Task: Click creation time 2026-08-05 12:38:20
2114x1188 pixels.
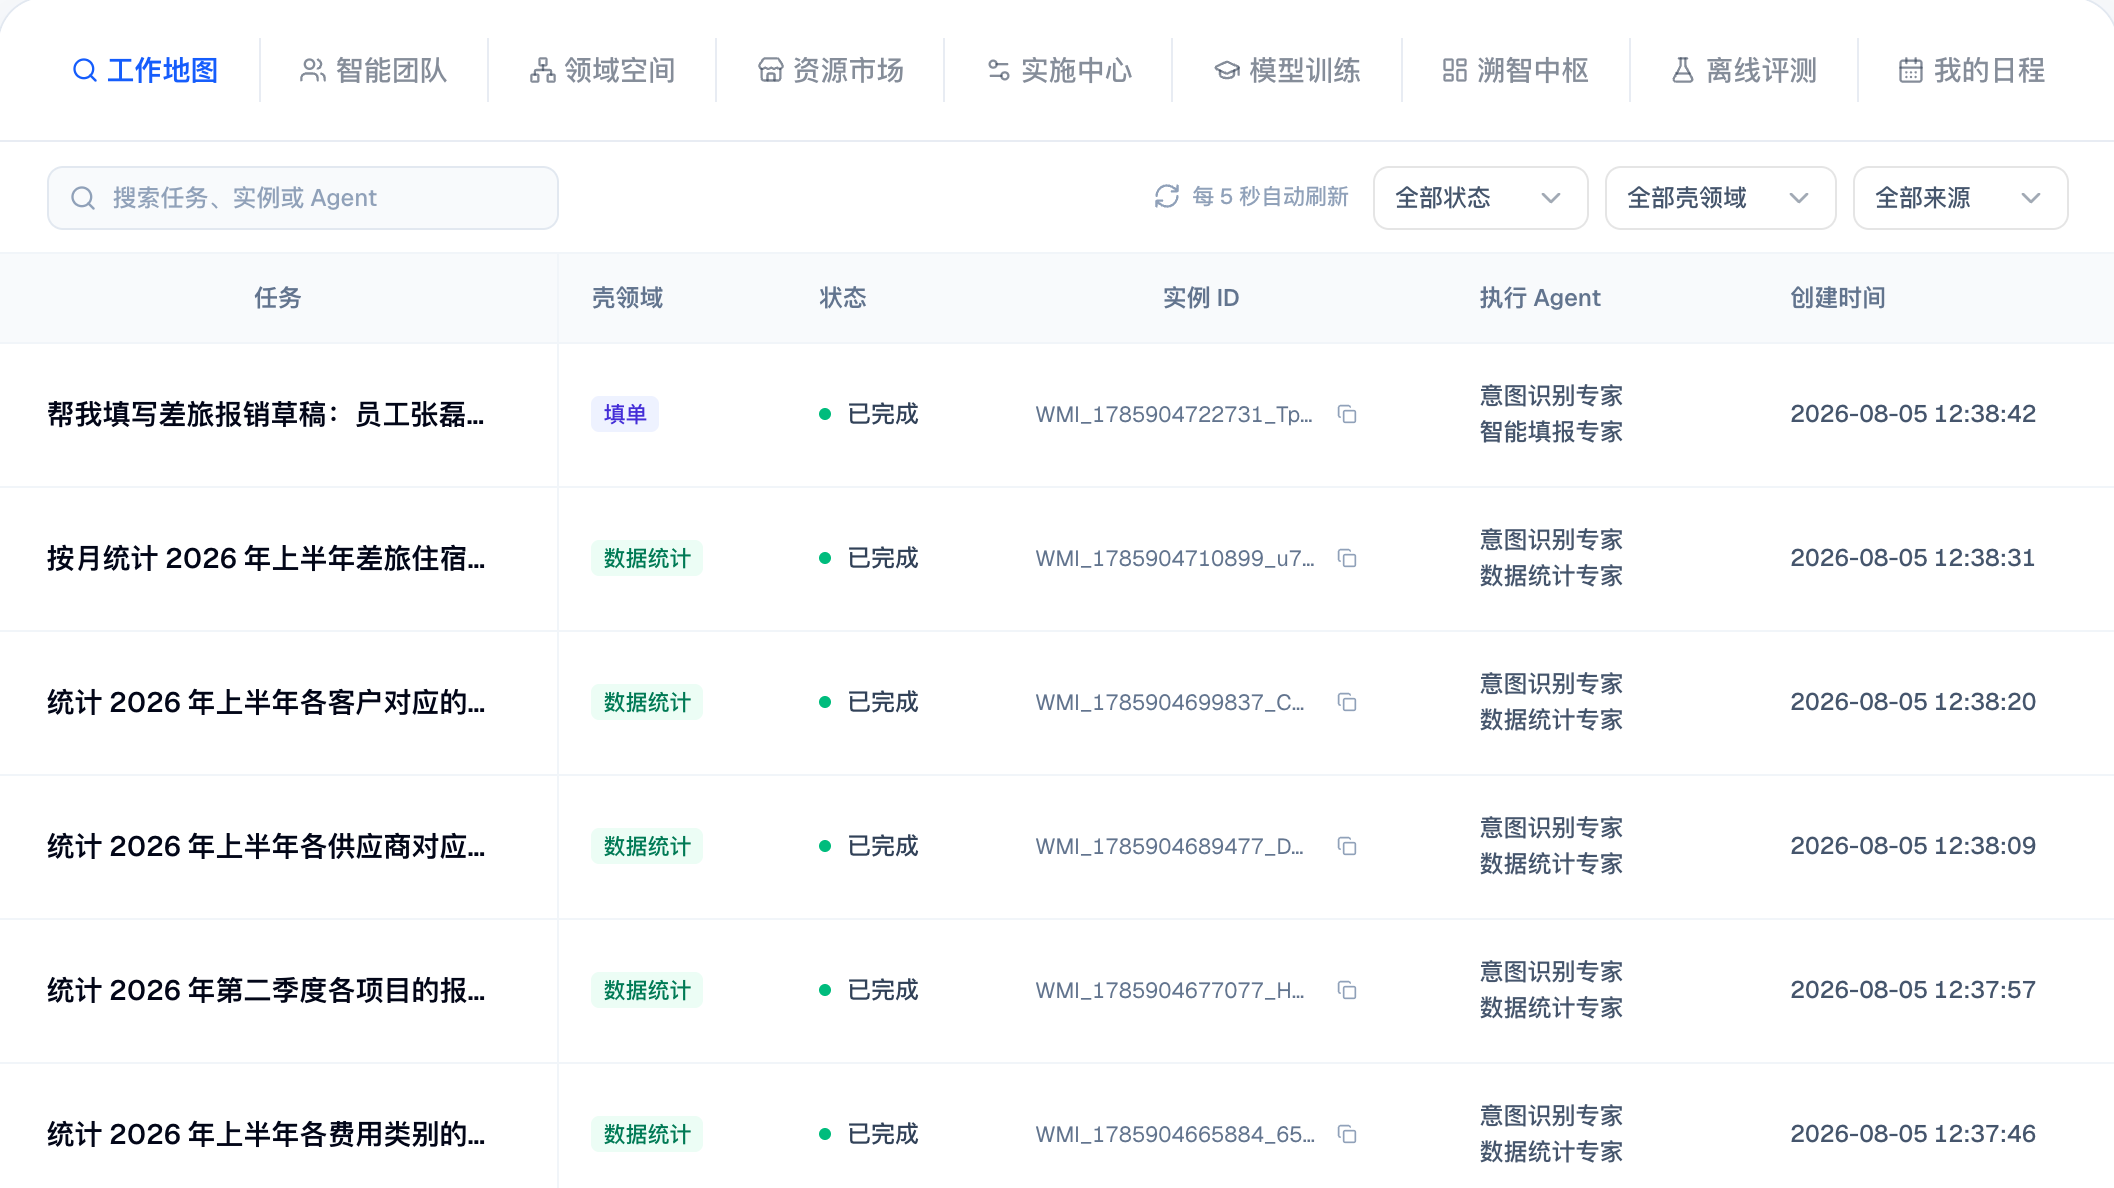Action: (x=1913, y=702)
